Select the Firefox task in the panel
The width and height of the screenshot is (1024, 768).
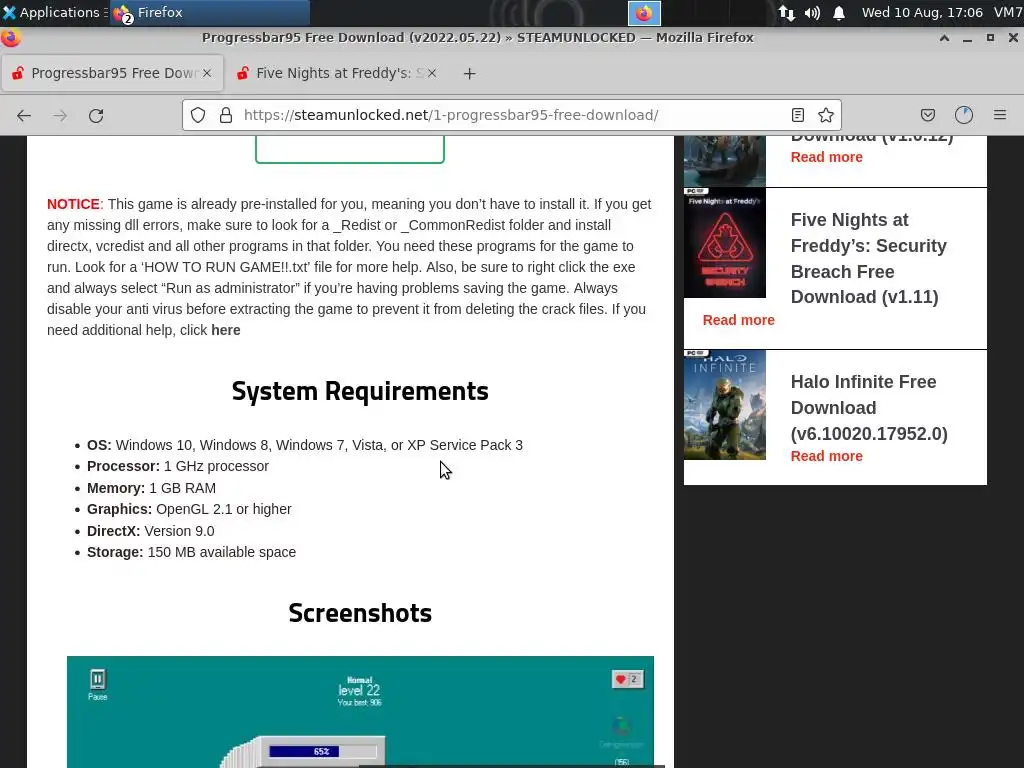(210, 12)
